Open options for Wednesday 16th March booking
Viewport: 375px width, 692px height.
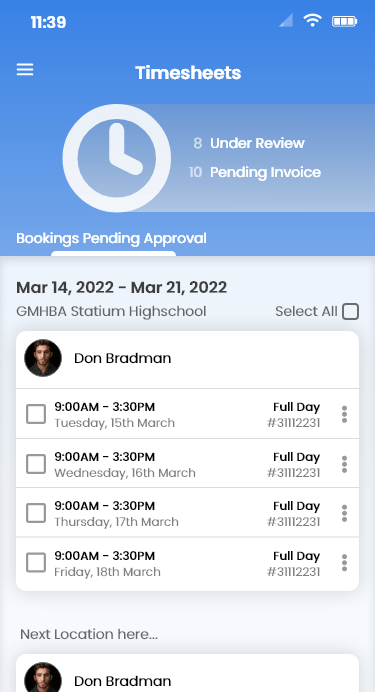(x=344, y=464)
